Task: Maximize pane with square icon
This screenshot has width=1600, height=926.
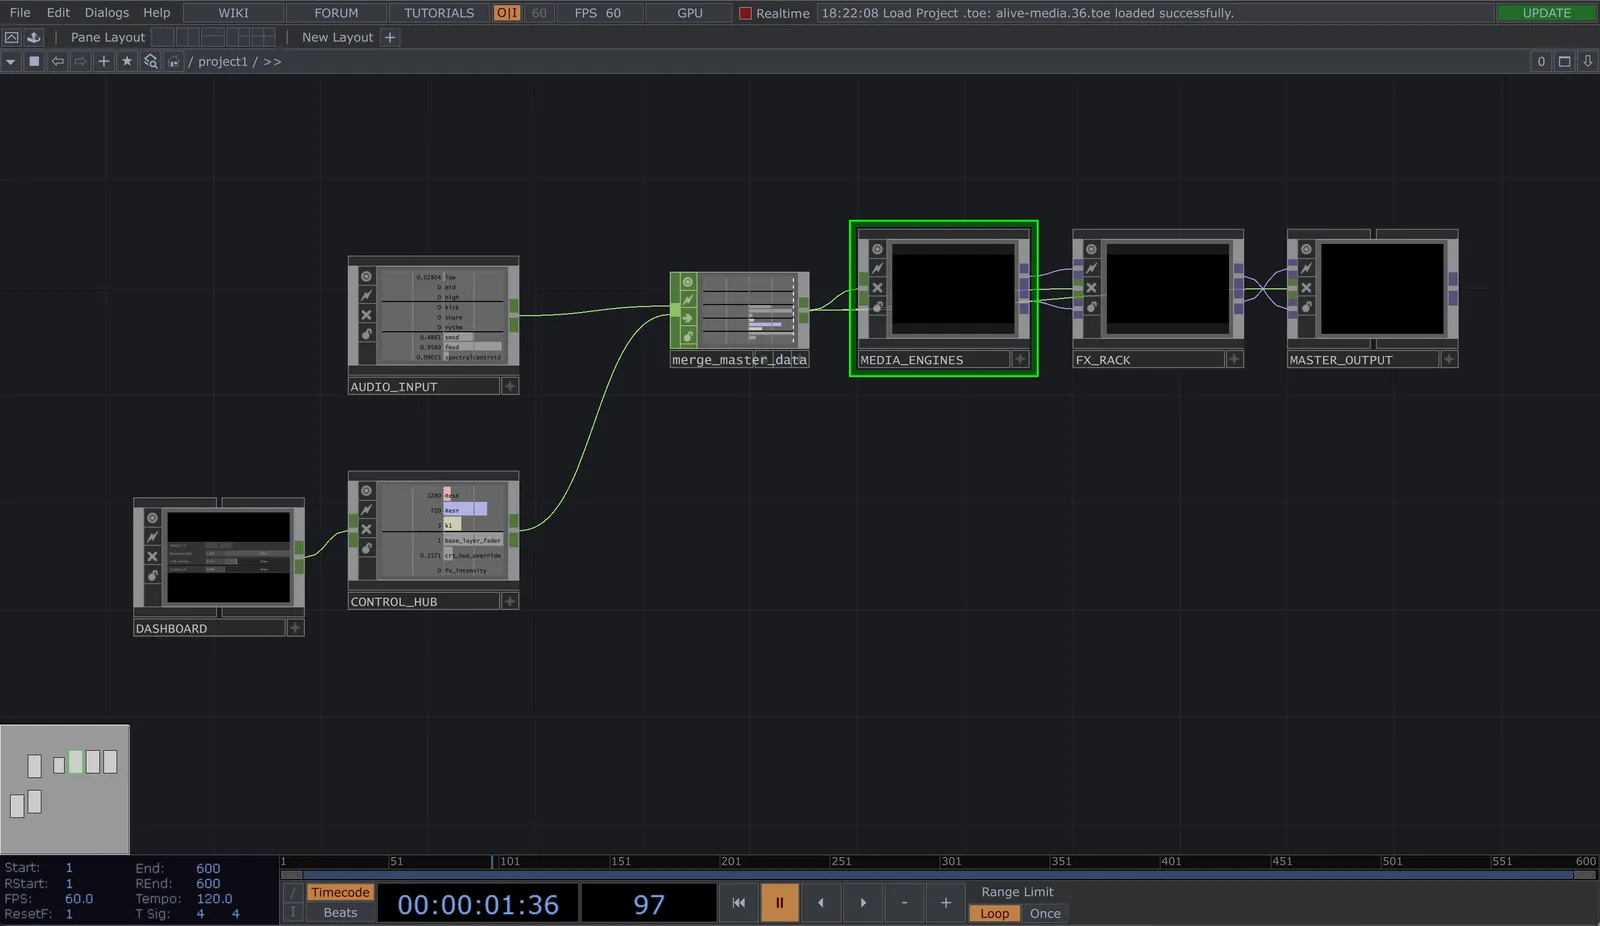Action: point(1564,61)
